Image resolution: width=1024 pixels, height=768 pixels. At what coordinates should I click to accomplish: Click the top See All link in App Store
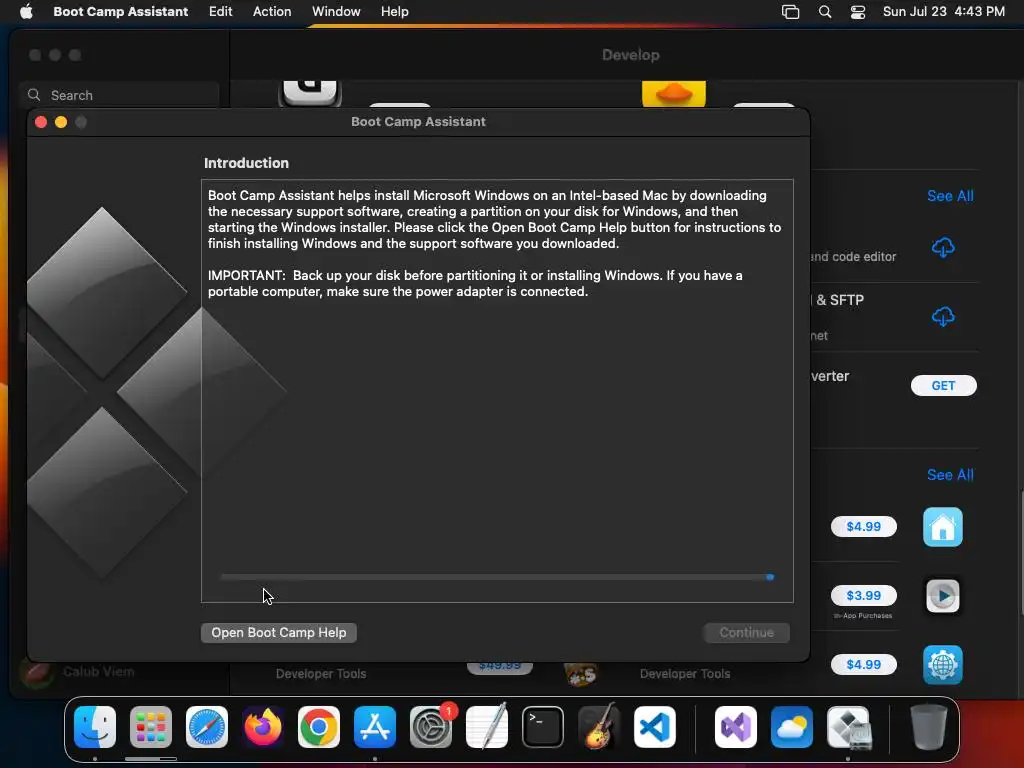point(950,196)
